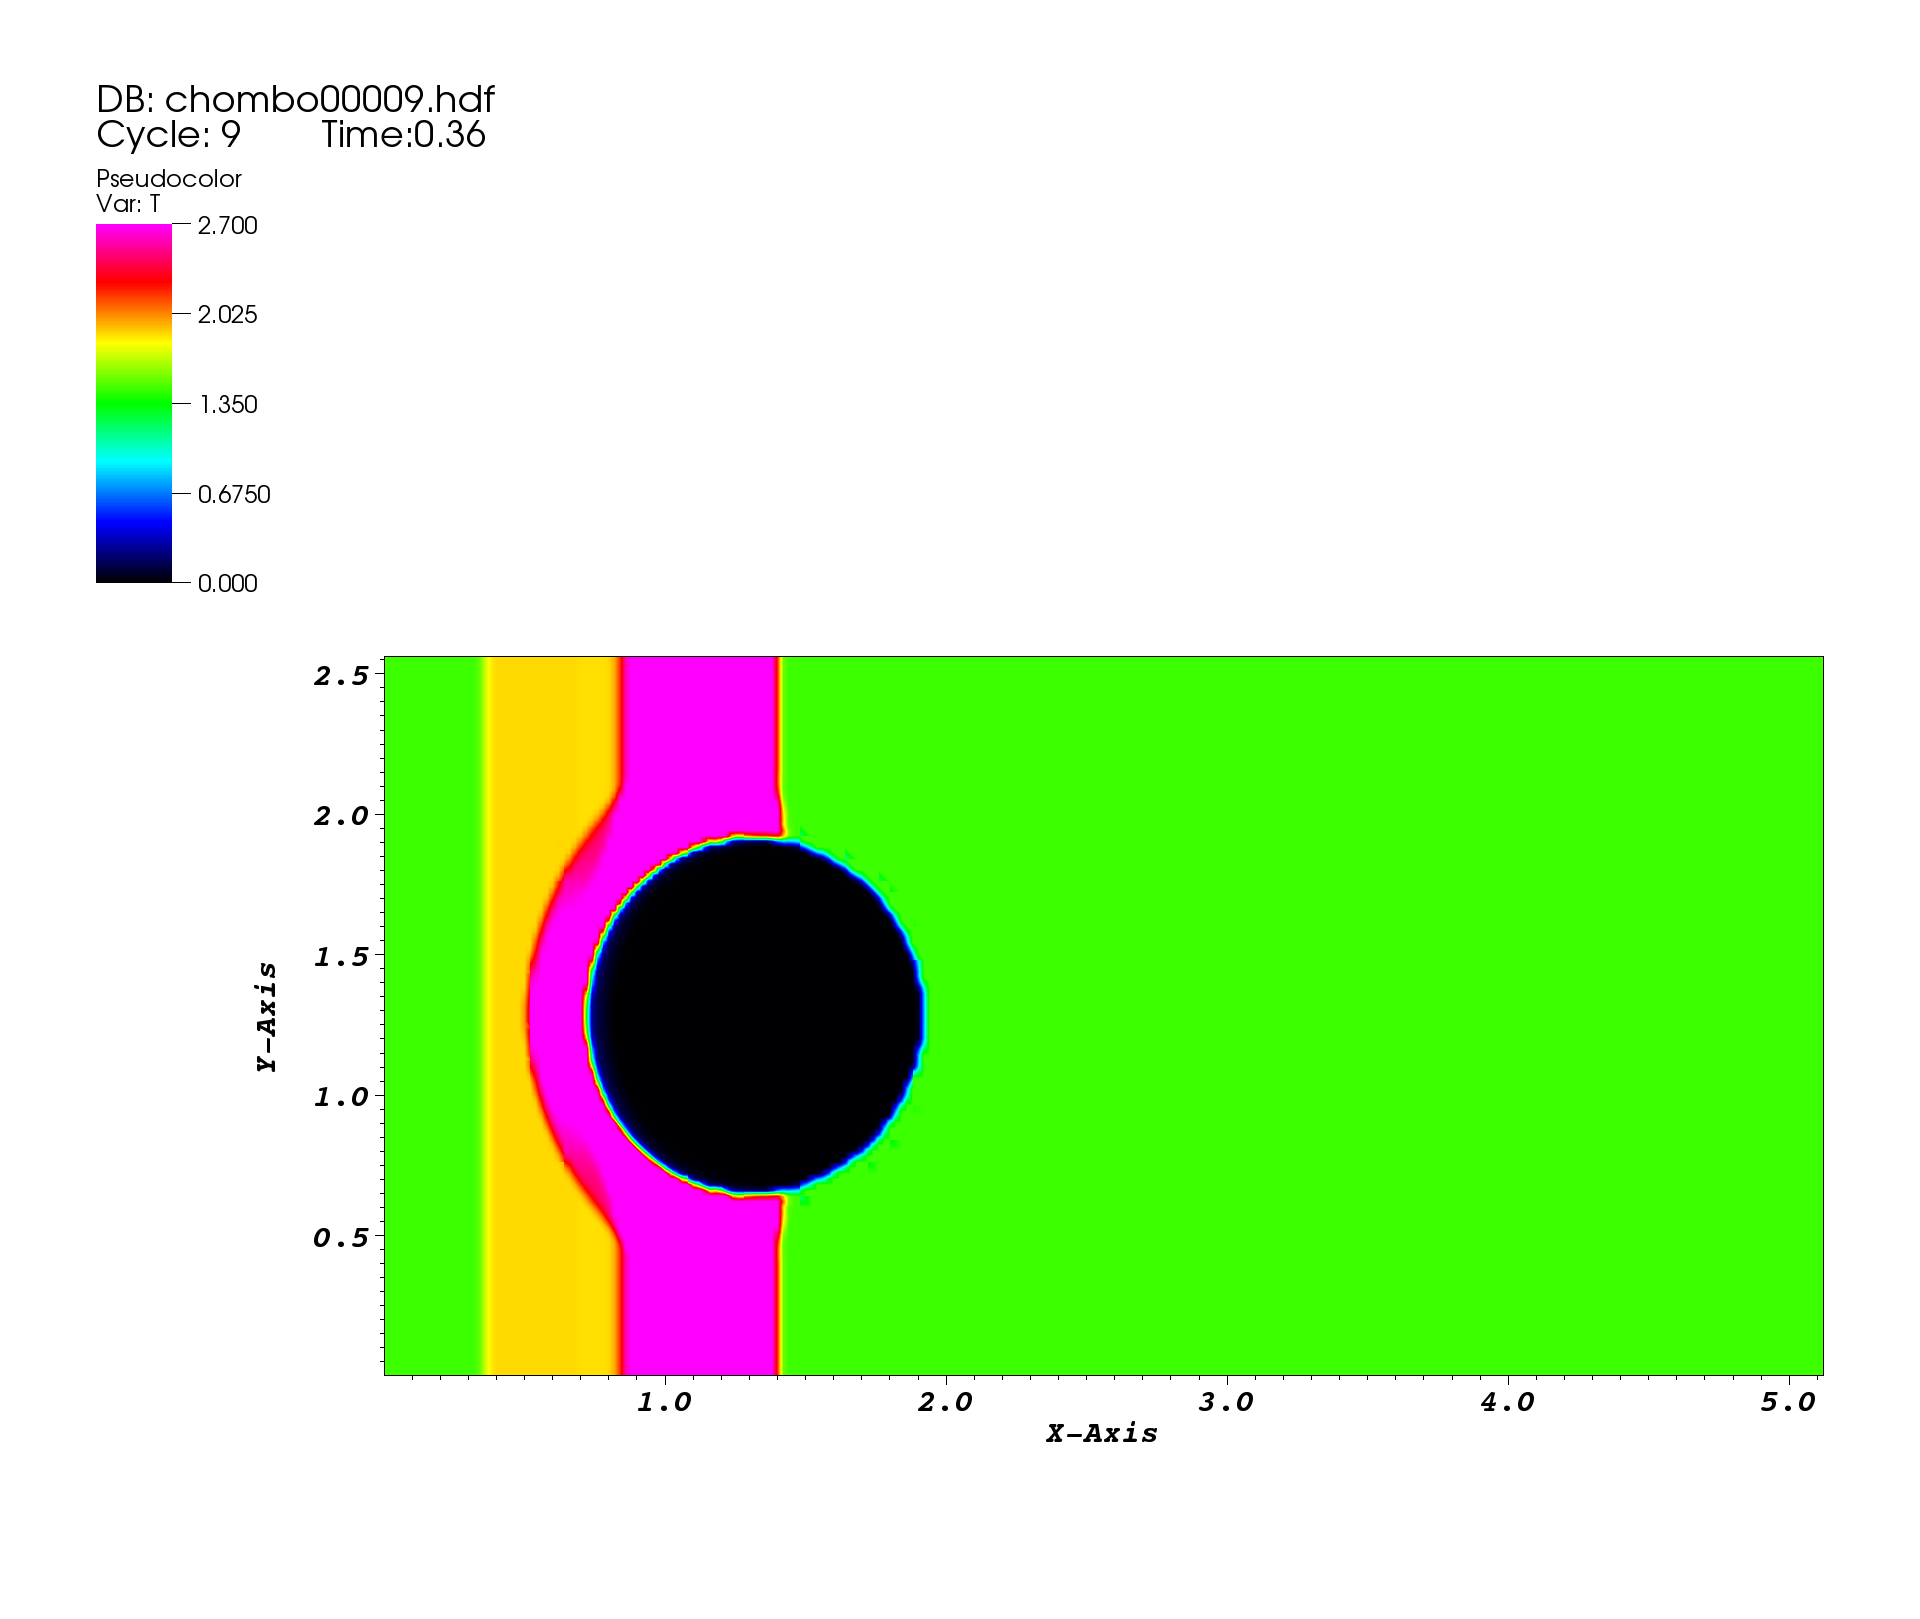Click the y-axis tick label 1.0

pos(342,1097)
